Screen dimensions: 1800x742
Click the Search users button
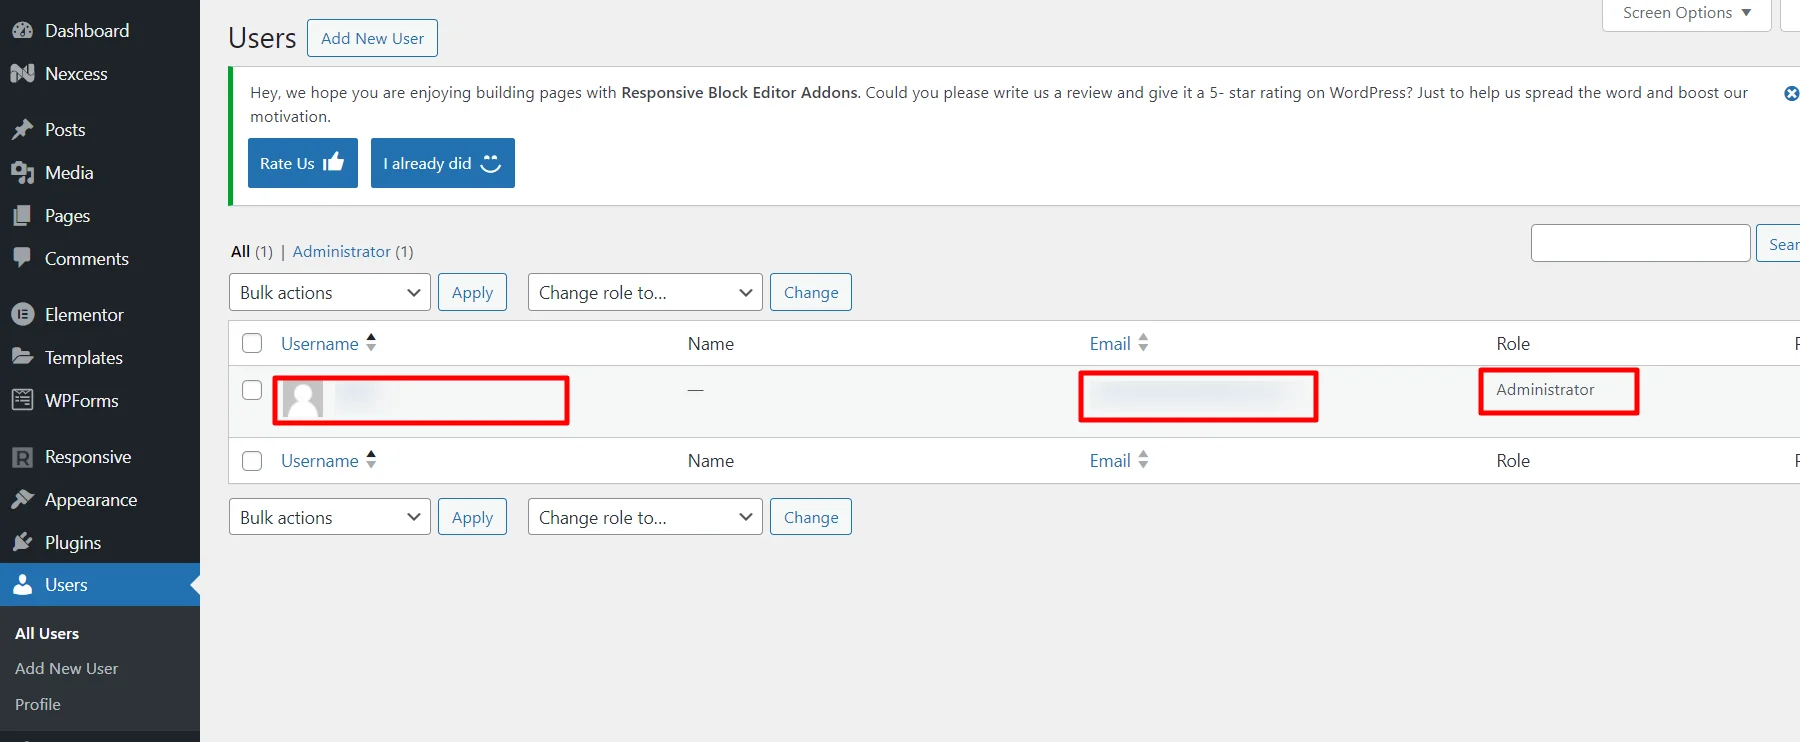[x=1779, y=243]
